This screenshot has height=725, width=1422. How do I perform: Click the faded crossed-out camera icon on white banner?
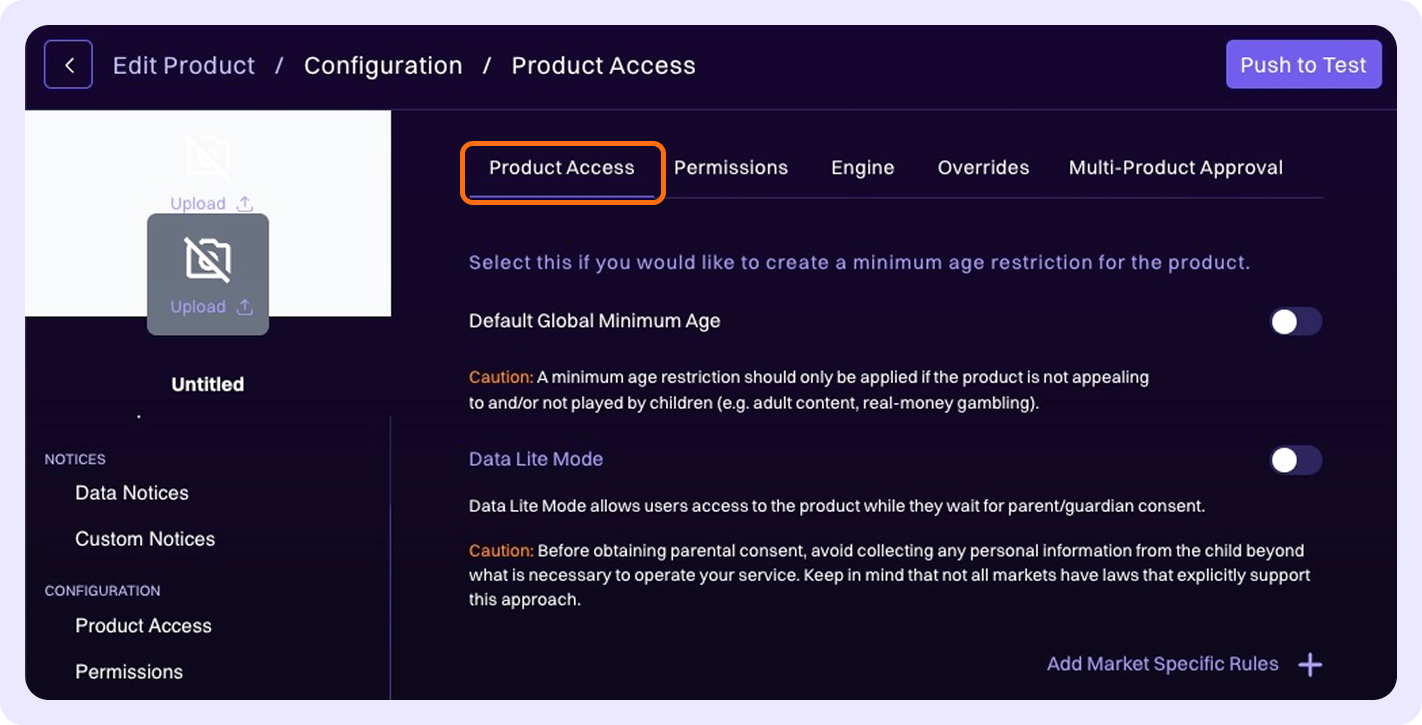click(x=208, y=156)
